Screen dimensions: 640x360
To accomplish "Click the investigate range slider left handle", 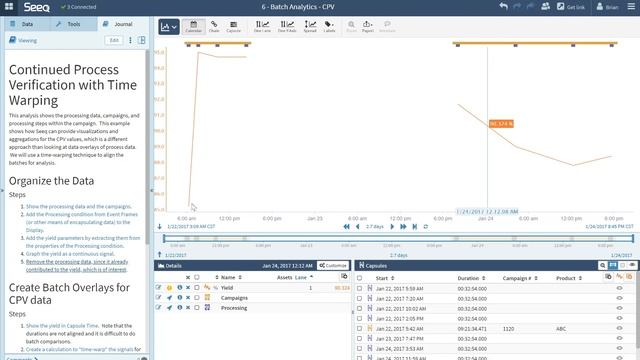I will tap(164, 238).
